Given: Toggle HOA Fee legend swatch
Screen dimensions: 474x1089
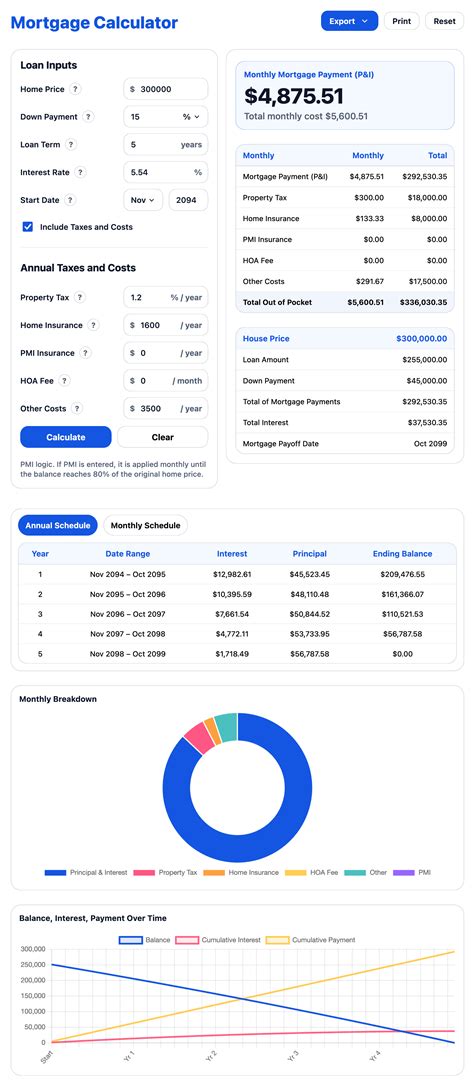Looking at the screenshot, I should click(295, 872).
